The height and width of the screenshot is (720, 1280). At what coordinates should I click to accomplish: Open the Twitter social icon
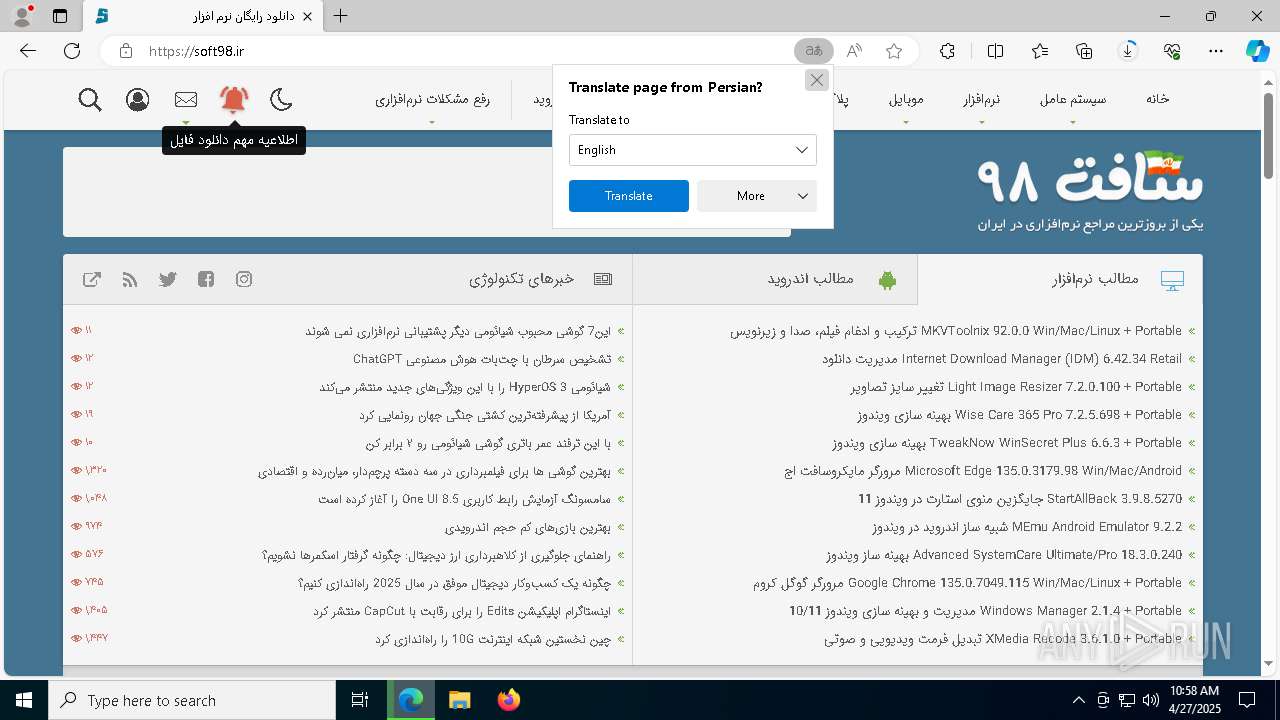168,279
